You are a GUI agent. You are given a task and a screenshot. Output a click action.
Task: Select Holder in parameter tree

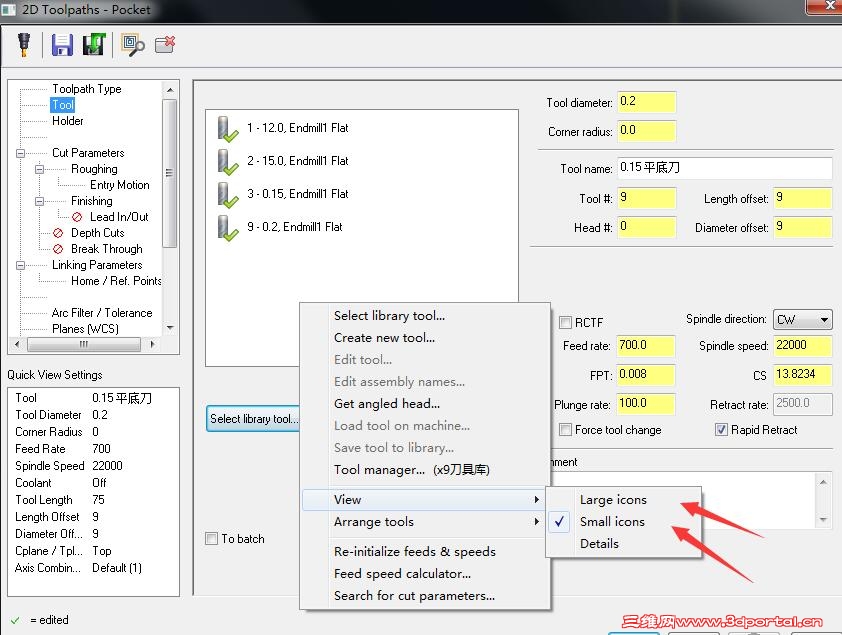tap(68, 121)
